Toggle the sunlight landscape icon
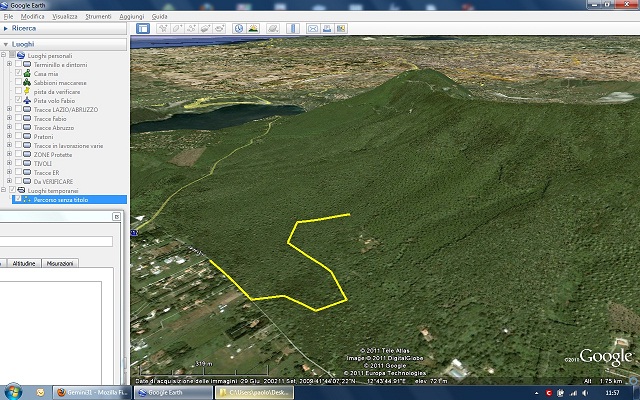The height and width of the screenshot is (400, 640). point(253,28)
